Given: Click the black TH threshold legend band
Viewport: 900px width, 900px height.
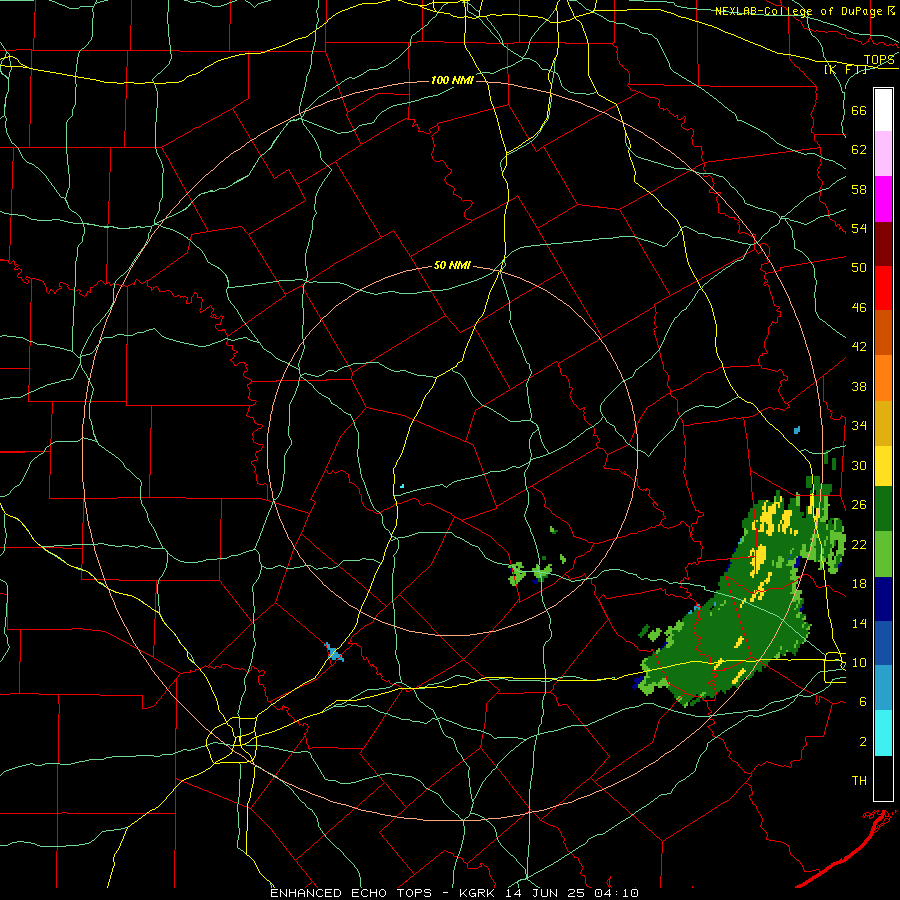Looking at the screenshot, I should 883,778.
